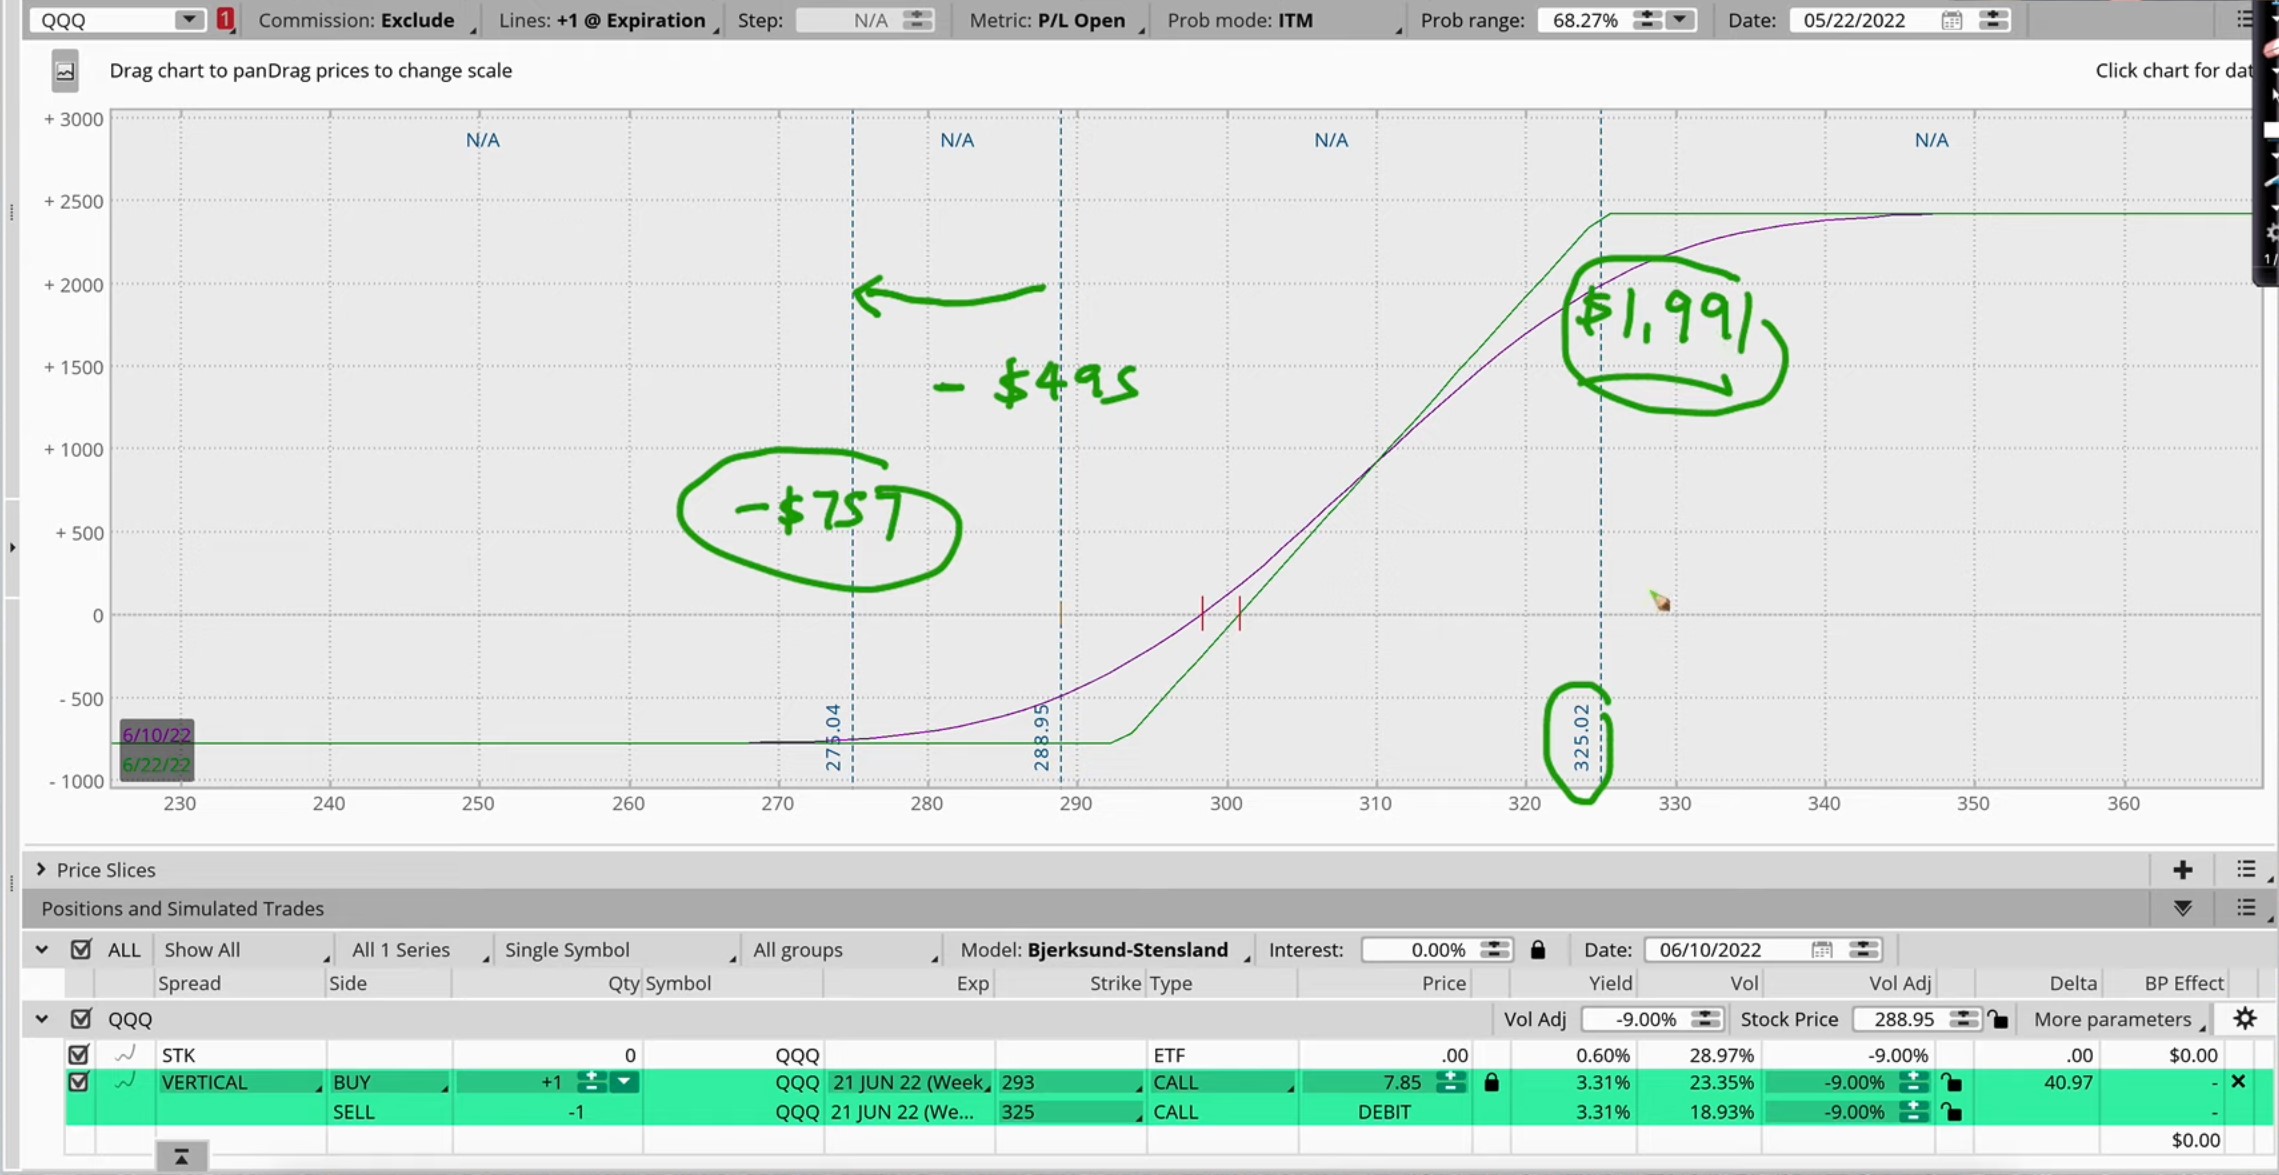Image resolution: width=2279 pixels, height=1175 pixels.
Task: Adjust the +1 quantity stepper
Action: pos(591,1082)
